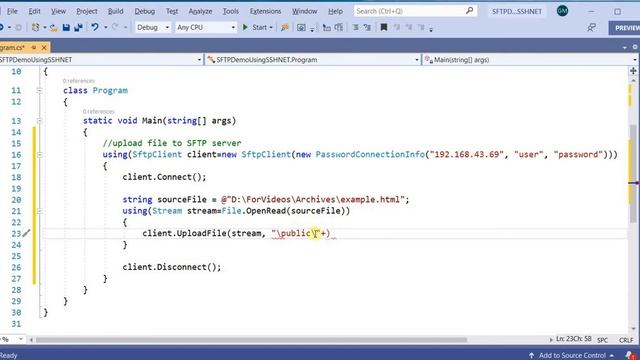Open the Tools menu
Image resolution: width=640 pixels, height=360 pixels.
click(x=231, y=11)
